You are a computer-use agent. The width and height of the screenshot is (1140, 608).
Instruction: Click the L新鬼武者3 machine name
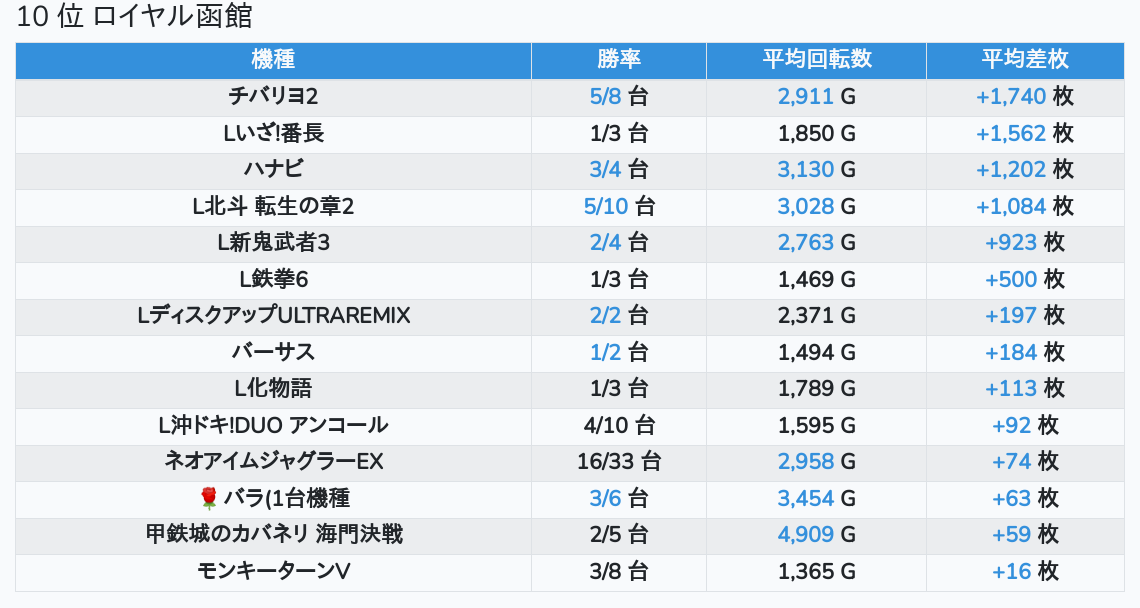[x=273, y=243]
